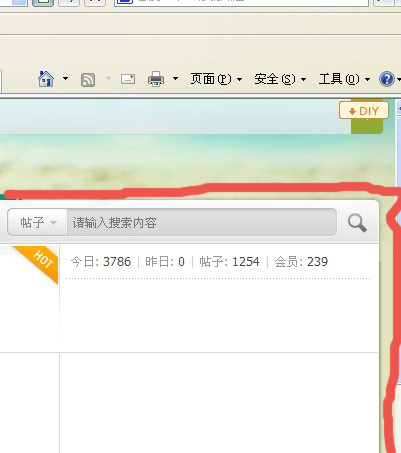Click the 今日: 3786 statistic
The height and width of the screenshot is (453, 401).
(x=101, y=262)
